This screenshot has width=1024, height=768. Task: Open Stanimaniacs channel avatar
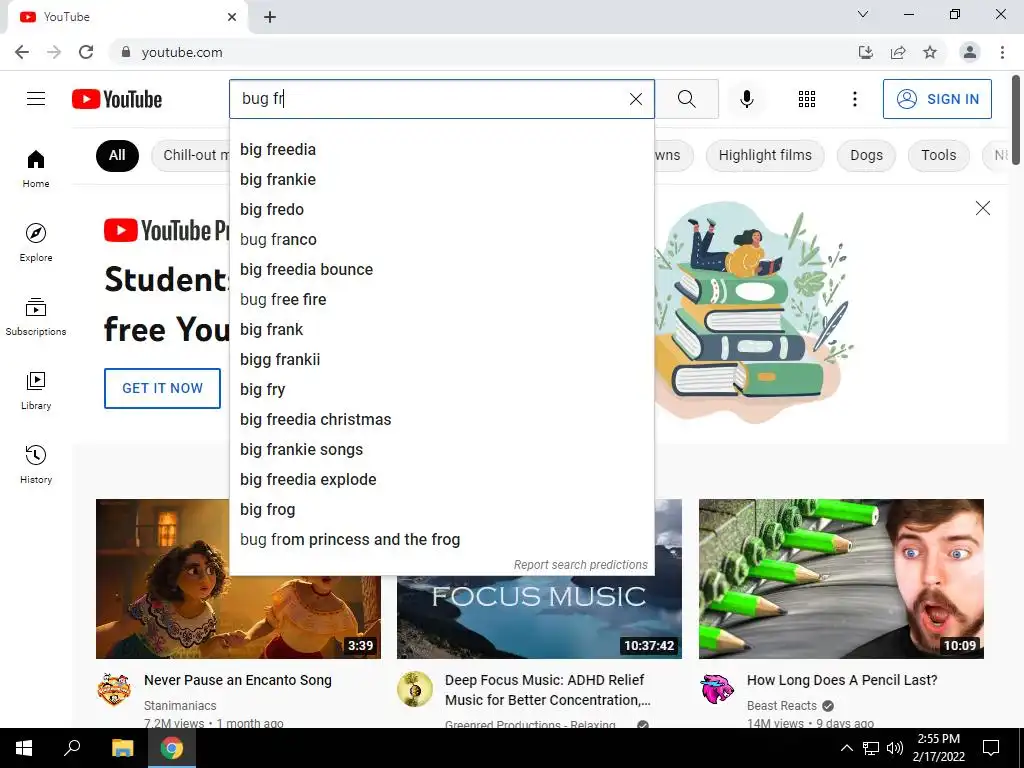point(114,689)
